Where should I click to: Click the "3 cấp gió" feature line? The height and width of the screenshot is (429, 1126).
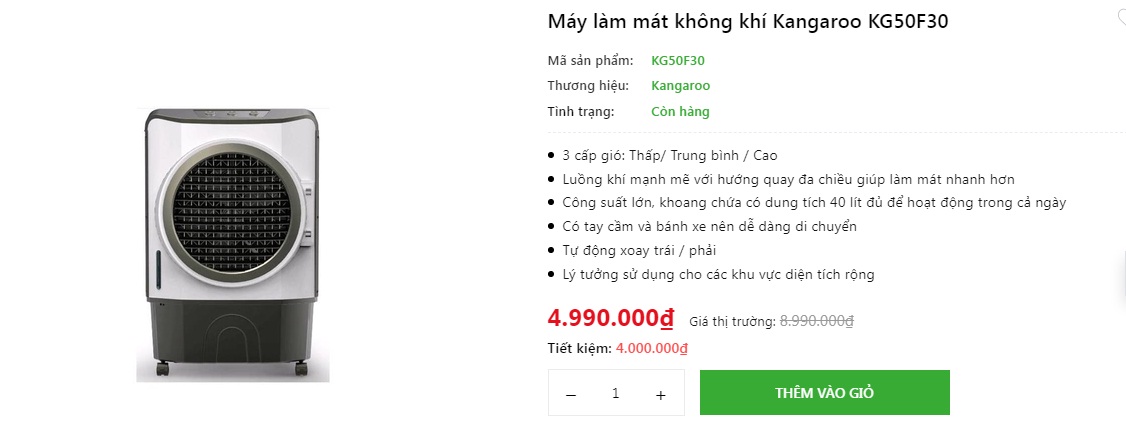pyautogui.click(x=670, y=155)
